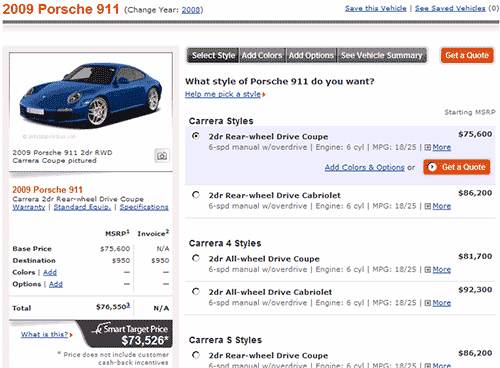Open What is this Smart Target Price link
The image size is (500, 368).
click(44, 334)
